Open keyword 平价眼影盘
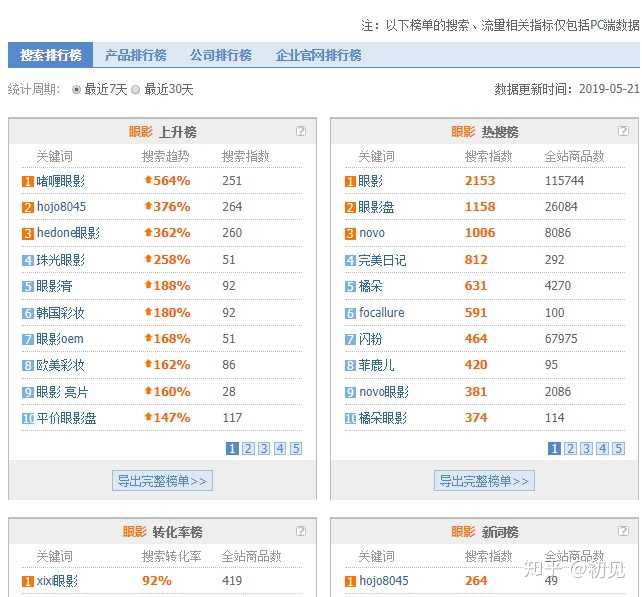Image resolution: width=642 pixels, height=597 pixels. (66, 418)
